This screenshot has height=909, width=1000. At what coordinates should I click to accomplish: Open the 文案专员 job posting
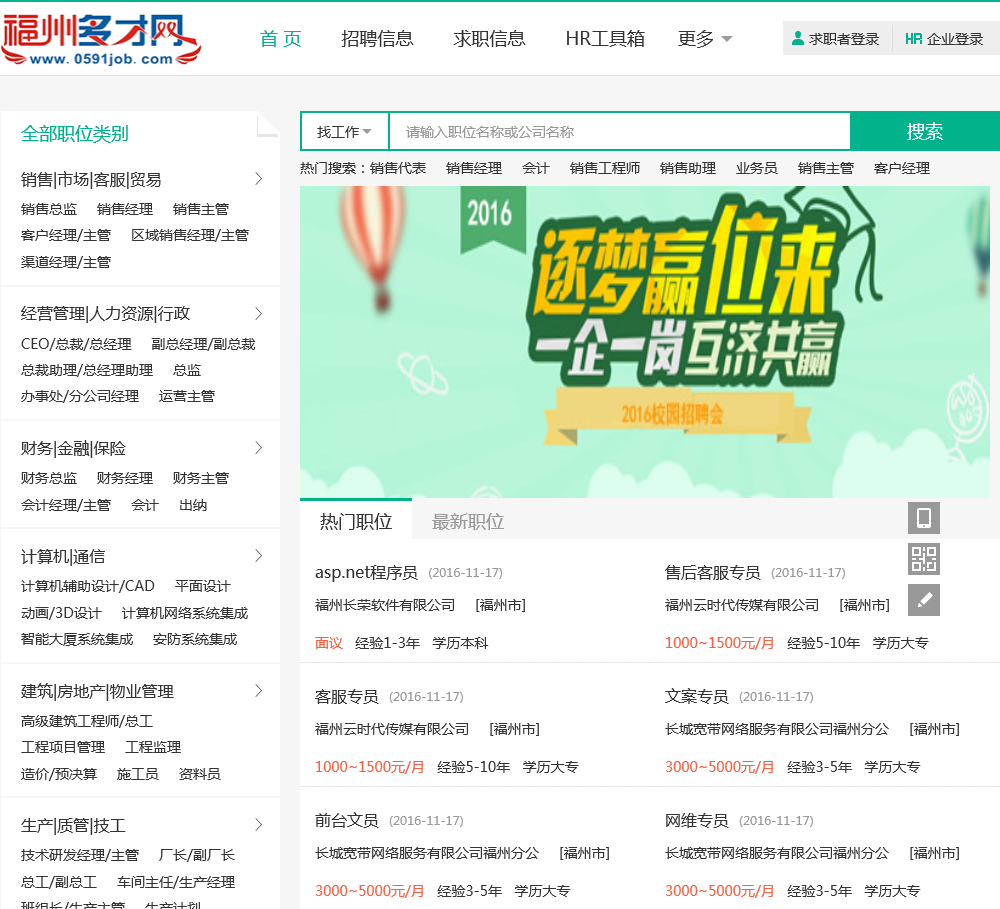[696, 696]
